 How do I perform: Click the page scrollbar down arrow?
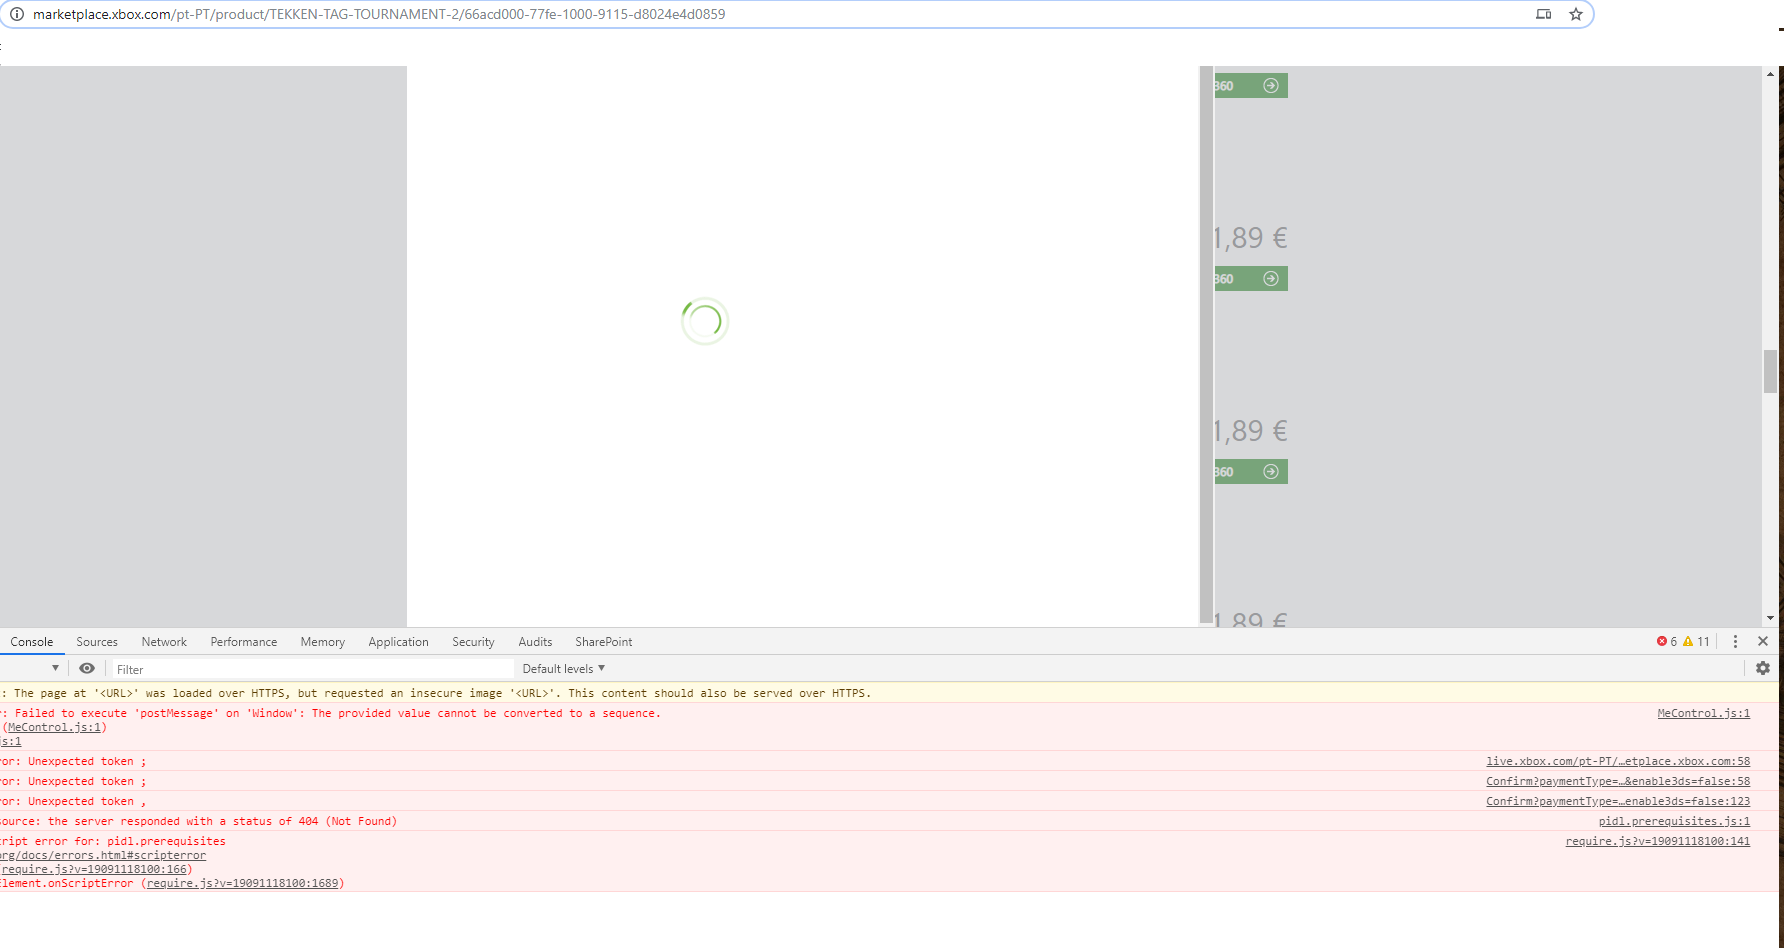[x=1770, y=619]
